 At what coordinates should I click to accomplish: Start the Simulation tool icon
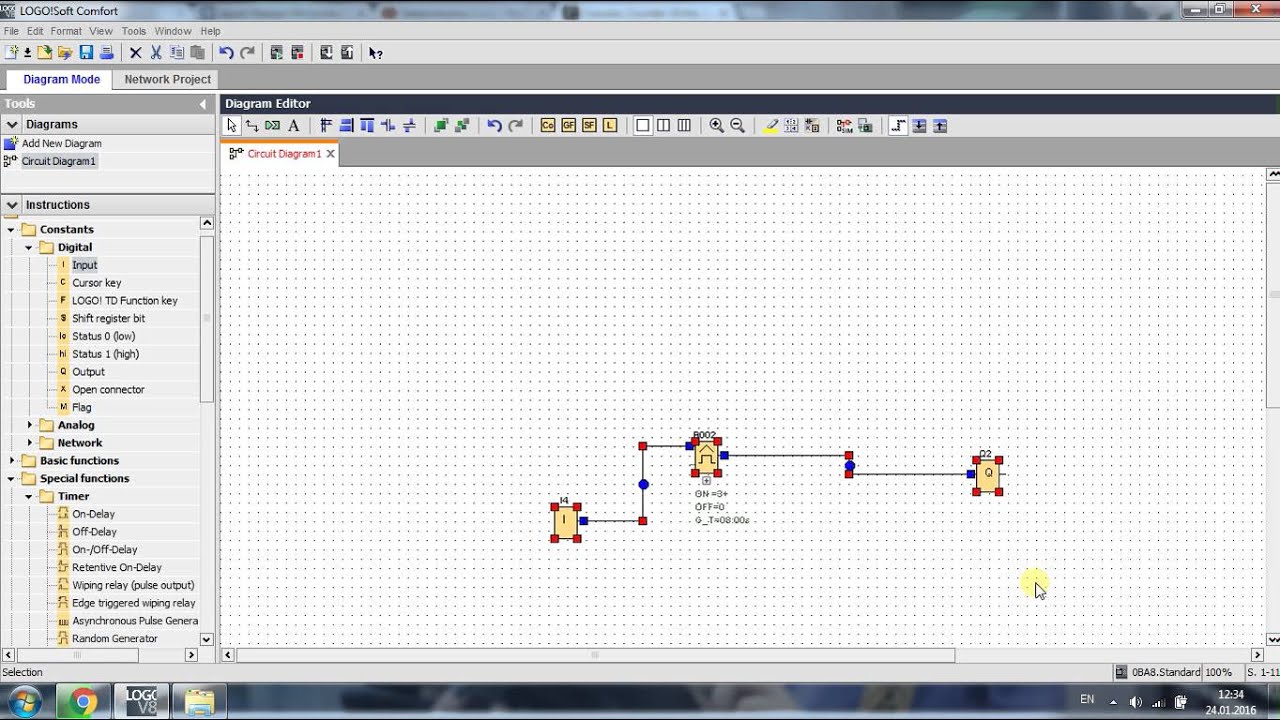coord(845,125)
